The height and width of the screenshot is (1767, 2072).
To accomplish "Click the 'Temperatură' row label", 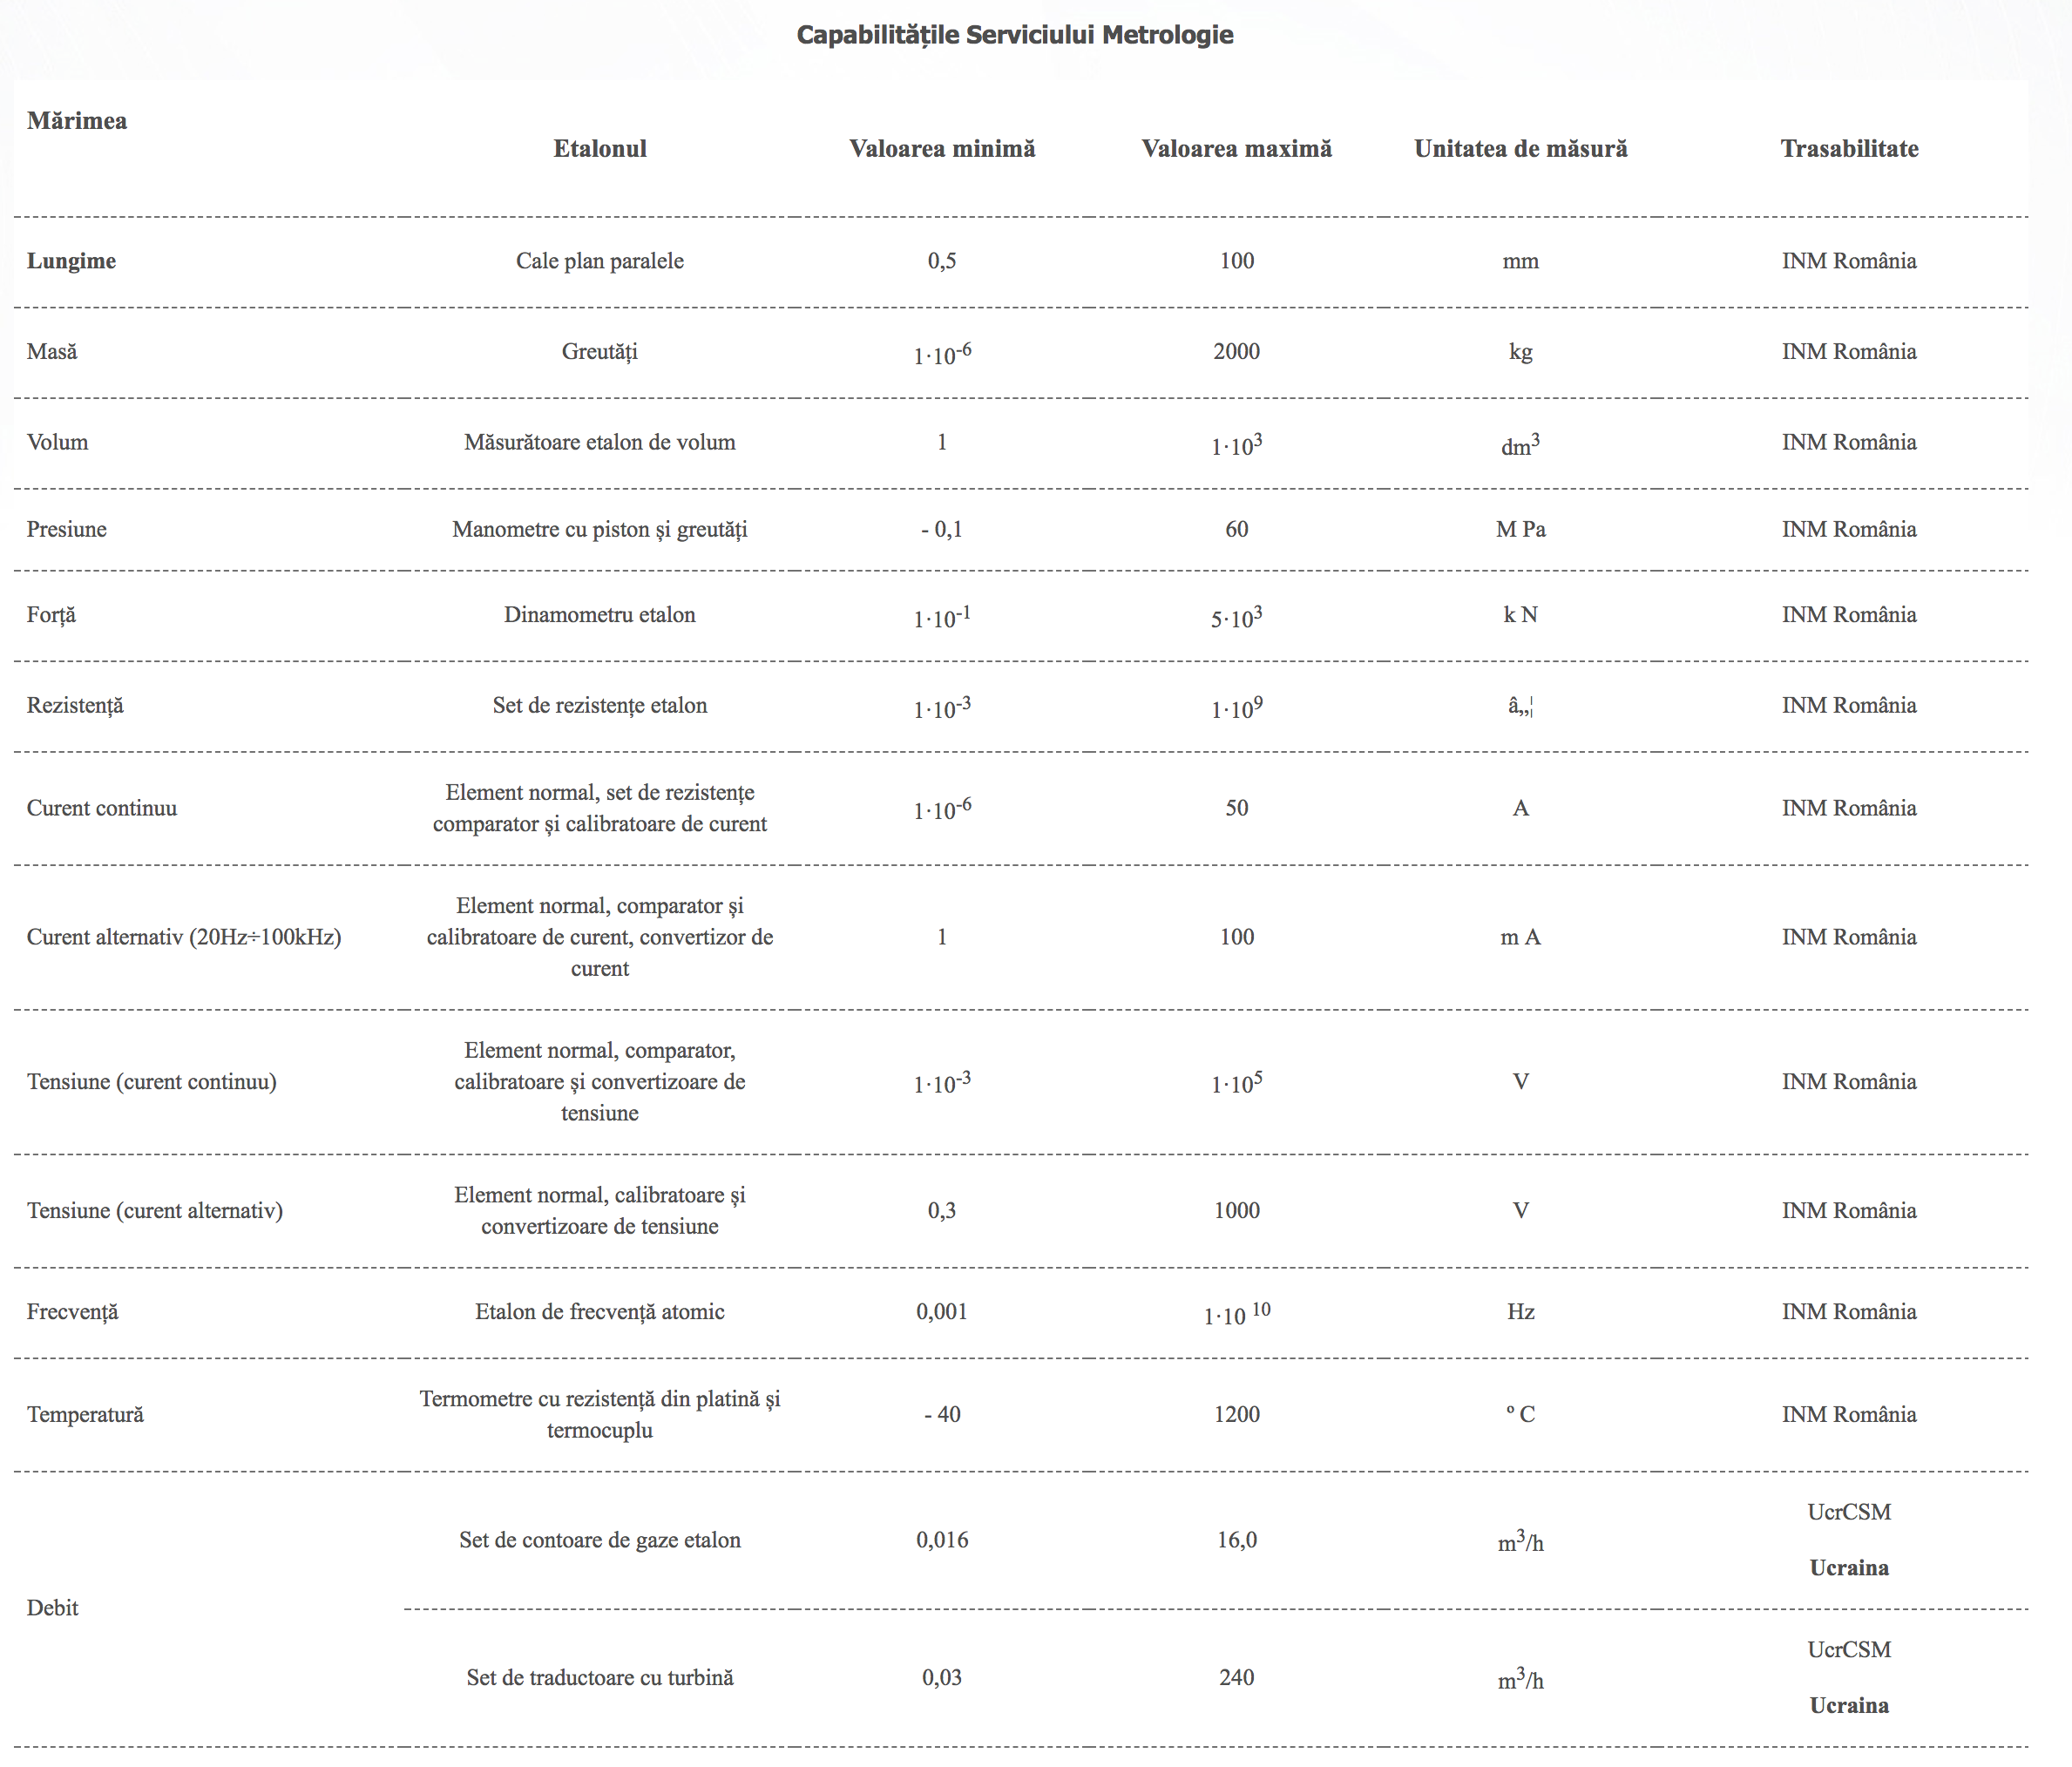I will click(85, 1414).
